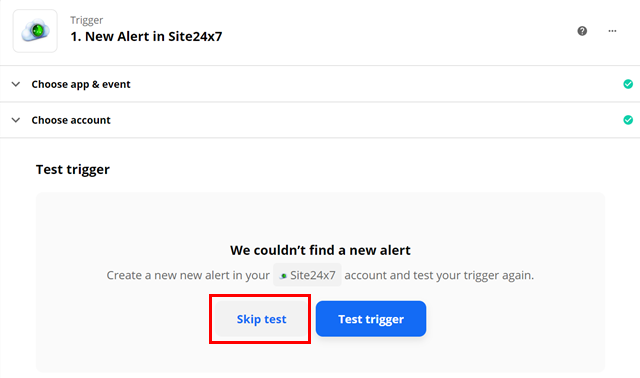Click the Test trigger section heading
The height and width of the screenshot is (378, 640).
(x=73, y=169)
